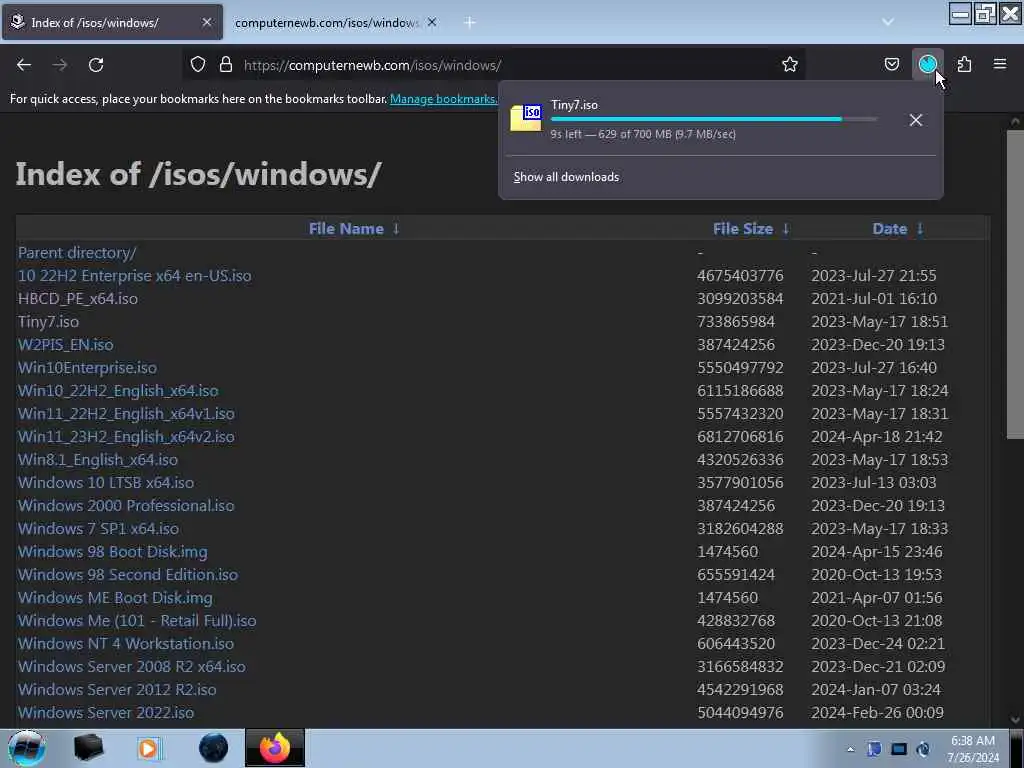Click the speaker volume tray icon
Screen dimensions: 1024x768
coord(923,749)
